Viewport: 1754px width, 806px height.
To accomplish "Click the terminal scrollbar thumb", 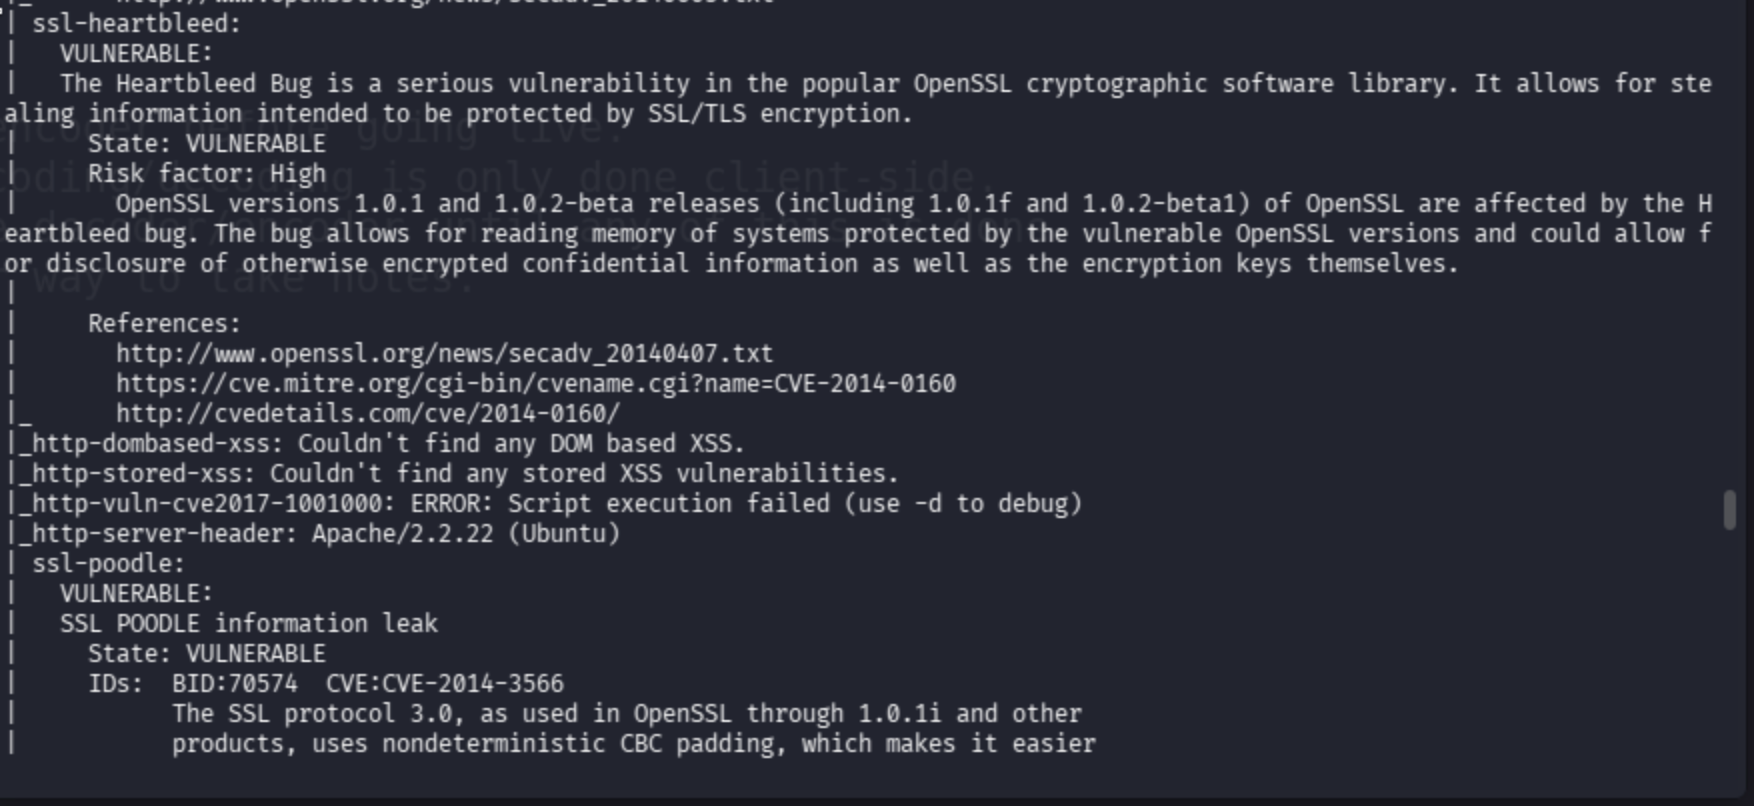I will (x=1730, y=510).
